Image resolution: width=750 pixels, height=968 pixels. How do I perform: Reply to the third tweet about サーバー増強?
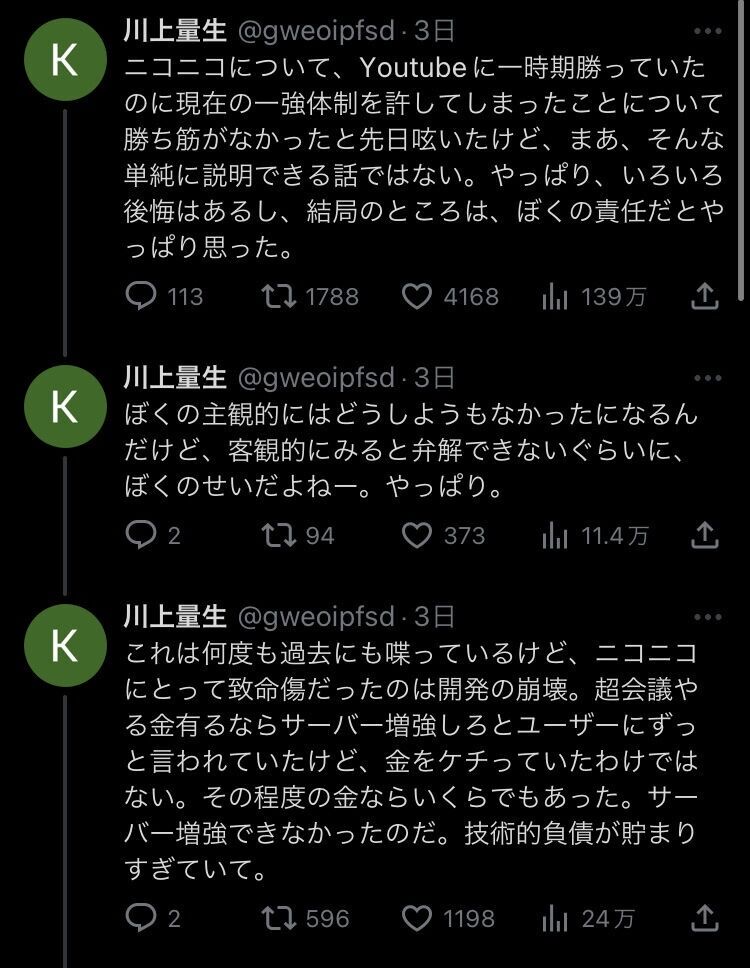(143, 917)
